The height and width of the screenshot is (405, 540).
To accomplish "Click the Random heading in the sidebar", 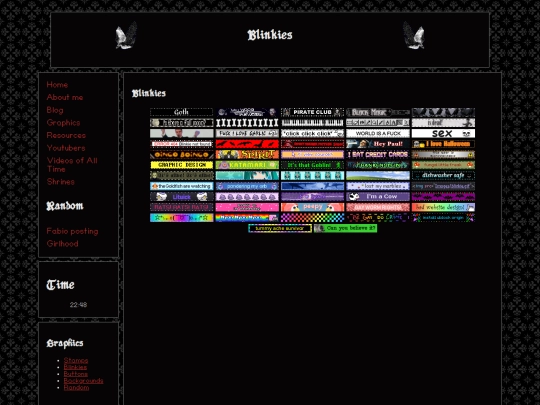I will pyautogui.click(x=65, y=206).
